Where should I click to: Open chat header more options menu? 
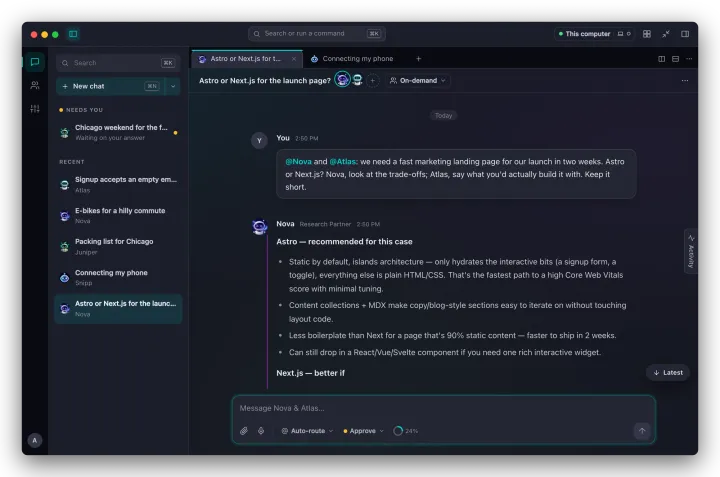[685, 81]
